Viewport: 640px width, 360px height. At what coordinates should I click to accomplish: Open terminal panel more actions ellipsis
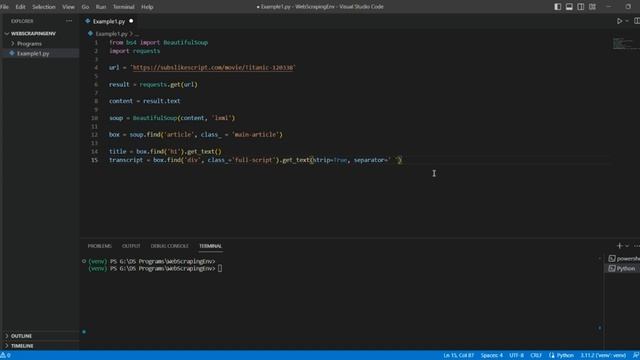[x=637, y=246]
